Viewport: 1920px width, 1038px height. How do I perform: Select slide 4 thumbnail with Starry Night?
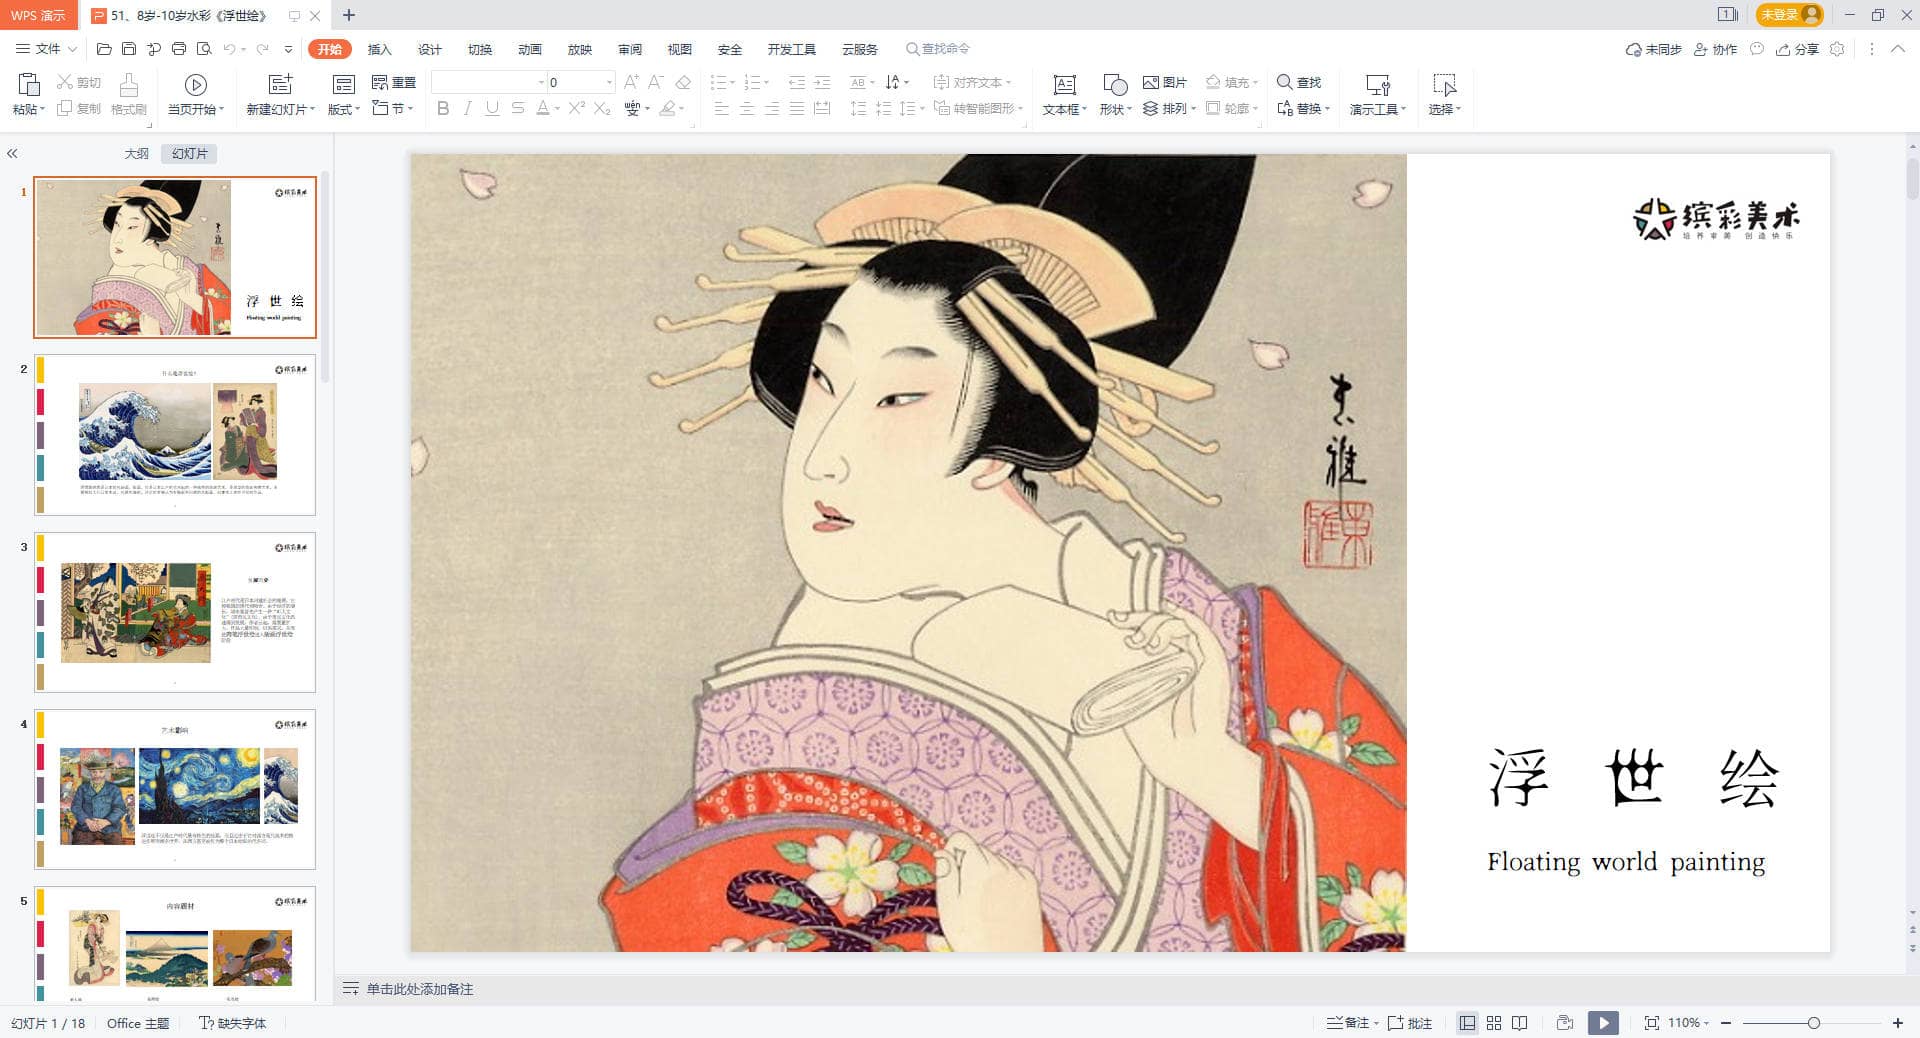pos(175,789)
